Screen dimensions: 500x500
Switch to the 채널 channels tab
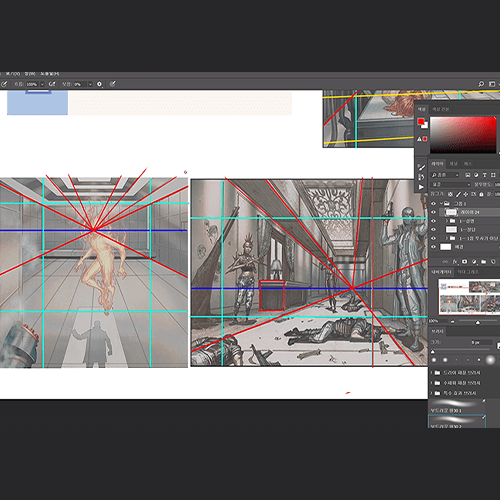(x=453, y=164)
